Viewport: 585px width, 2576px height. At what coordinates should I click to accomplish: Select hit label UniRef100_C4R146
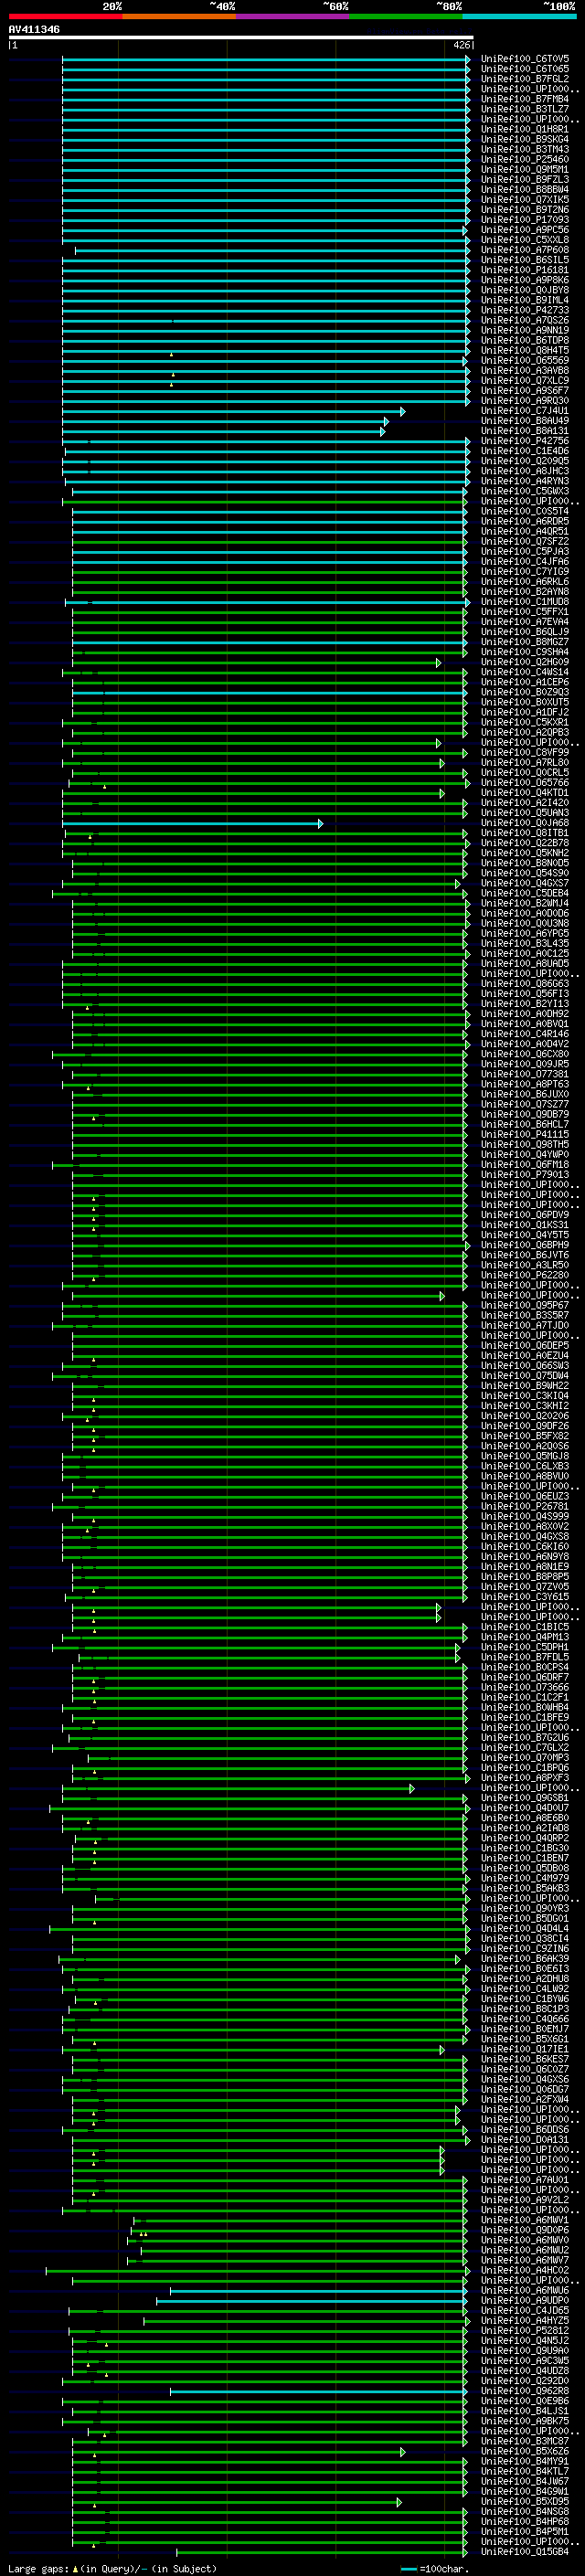525,1034
